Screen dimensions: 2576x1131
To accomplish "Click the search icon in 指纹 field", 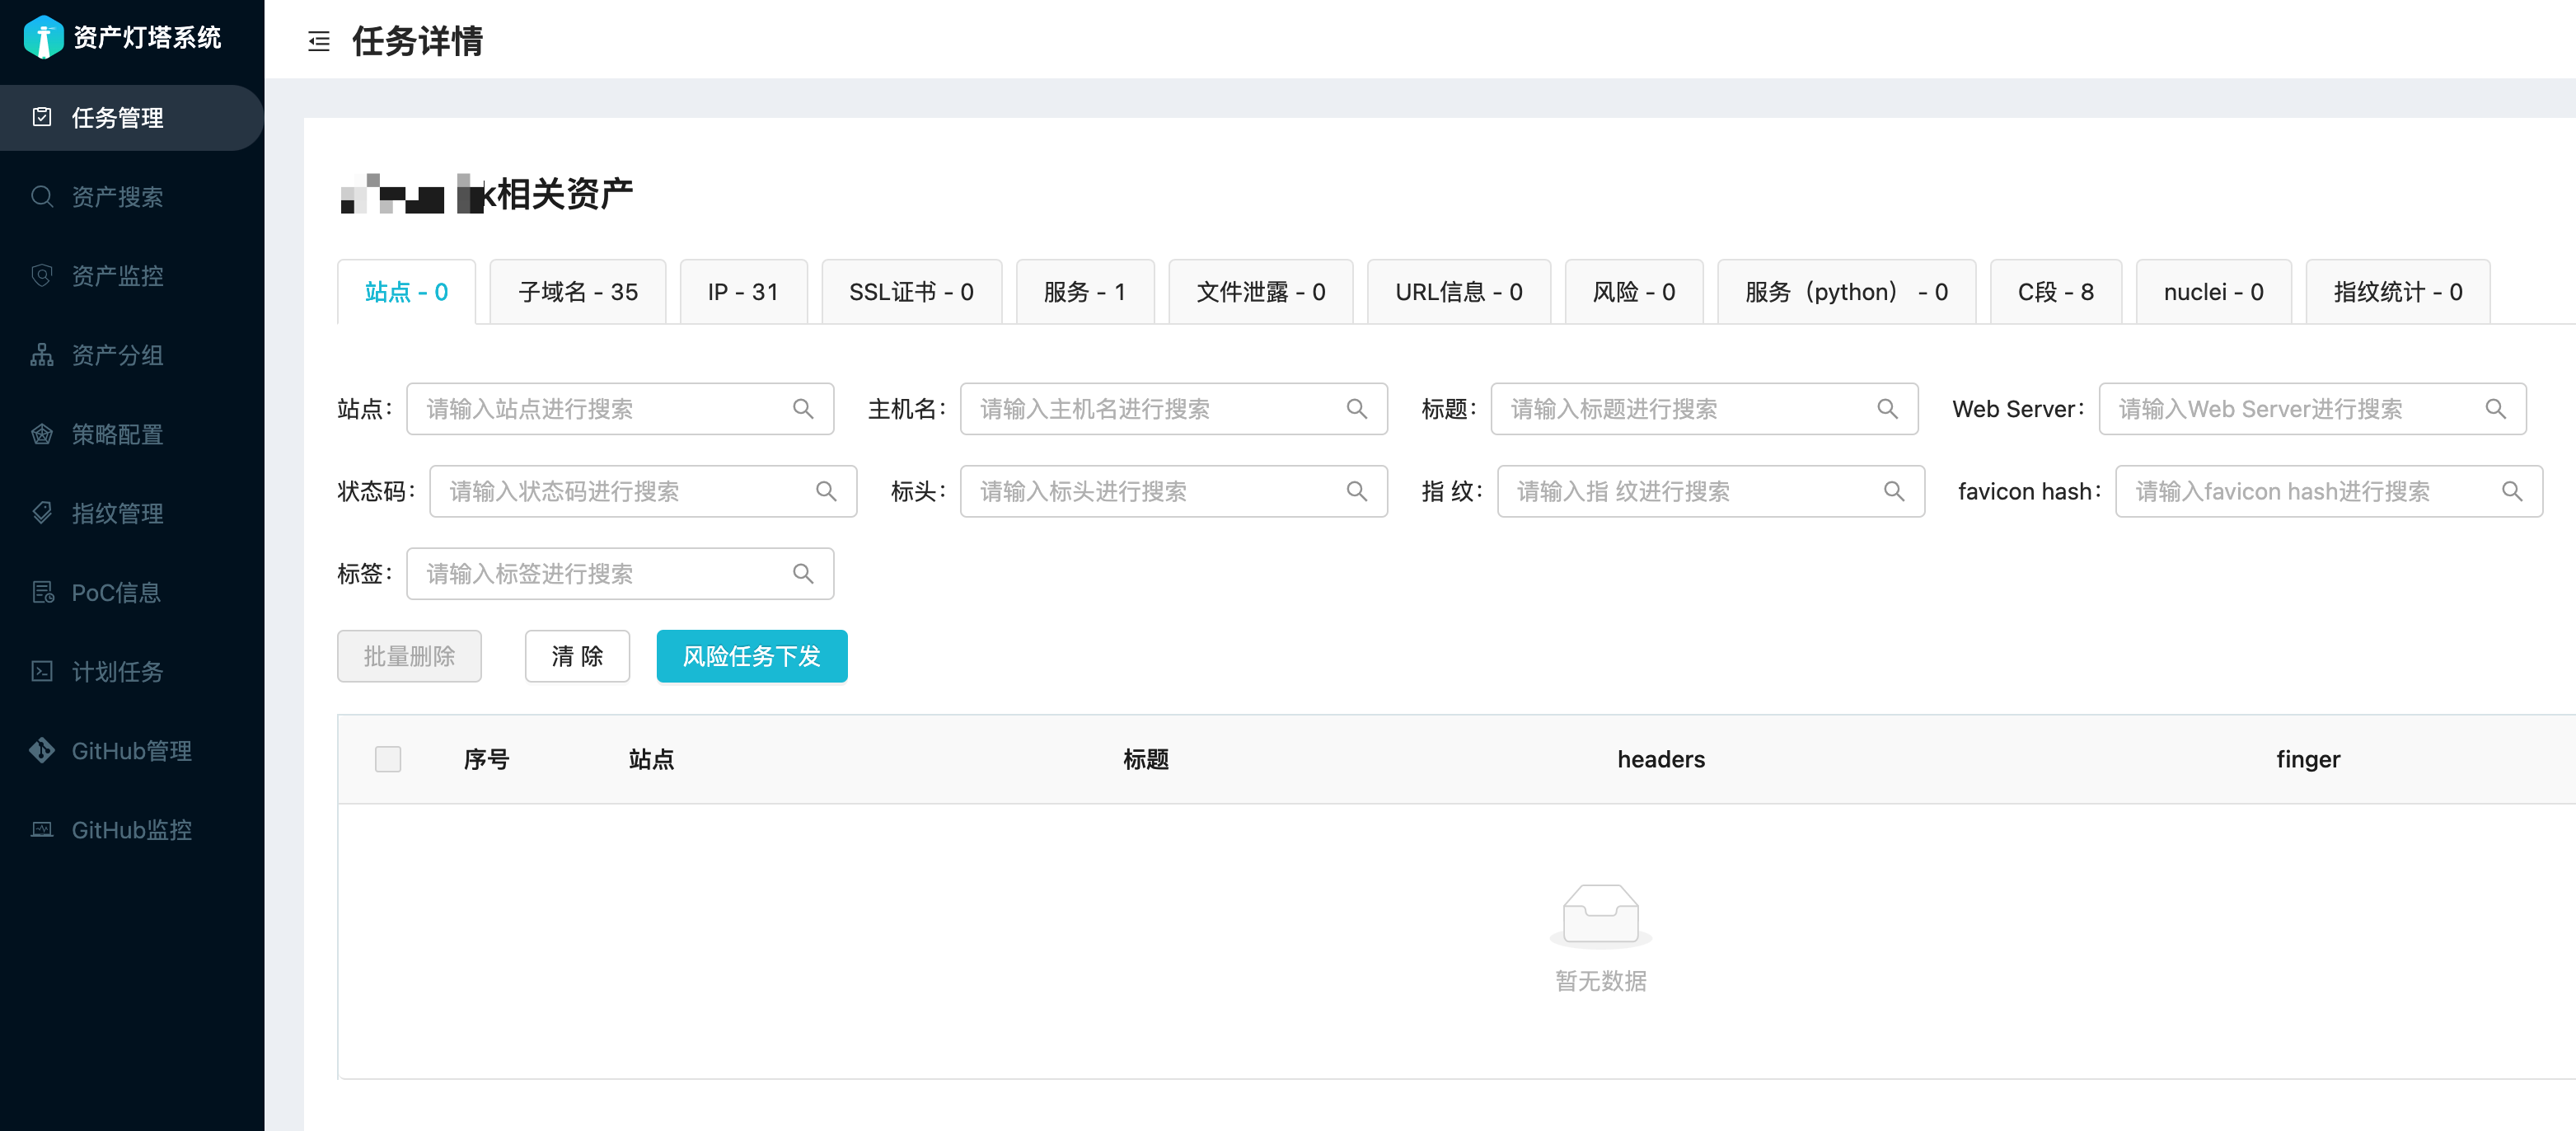I will (1893, 491).
